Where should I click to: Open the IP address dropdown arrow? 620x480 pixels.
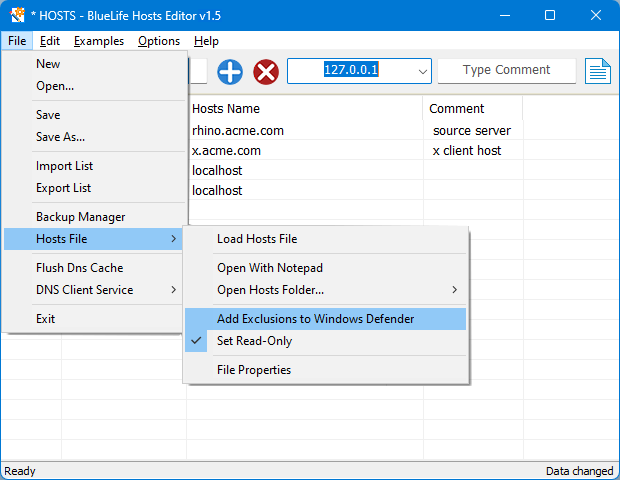422,71
